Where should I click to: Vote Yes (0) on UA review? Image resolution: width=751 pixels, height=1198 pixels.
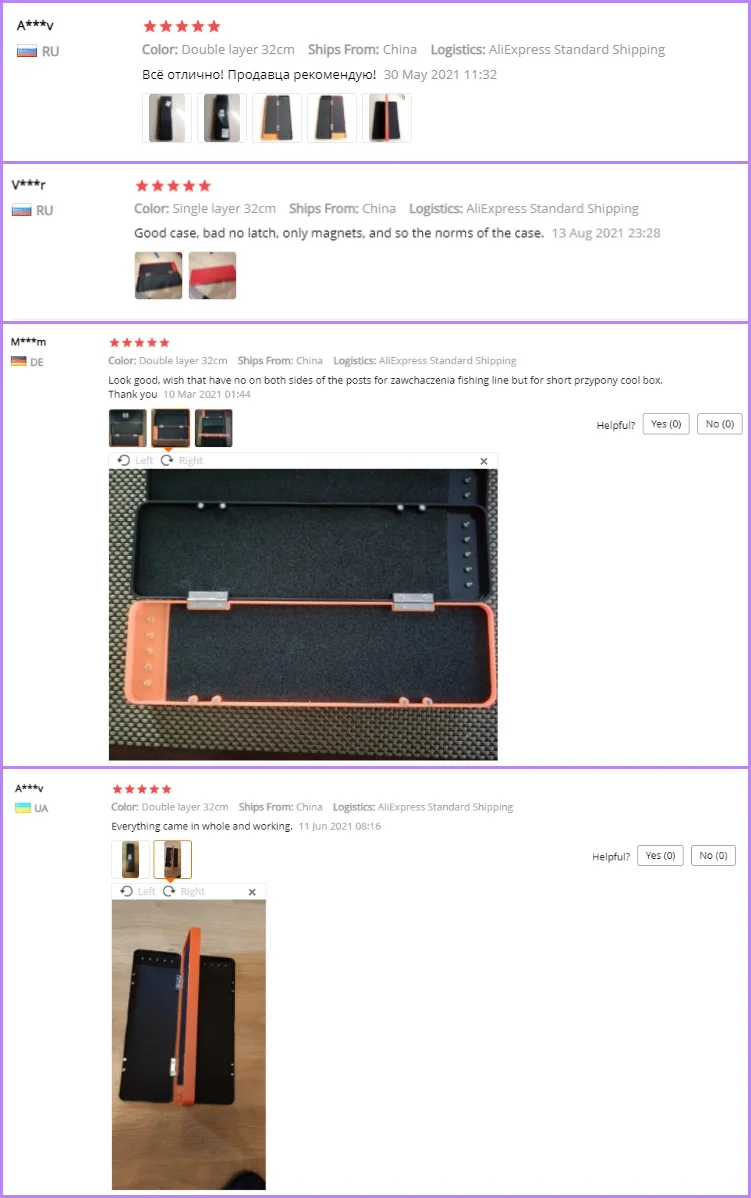pos(660,856)
